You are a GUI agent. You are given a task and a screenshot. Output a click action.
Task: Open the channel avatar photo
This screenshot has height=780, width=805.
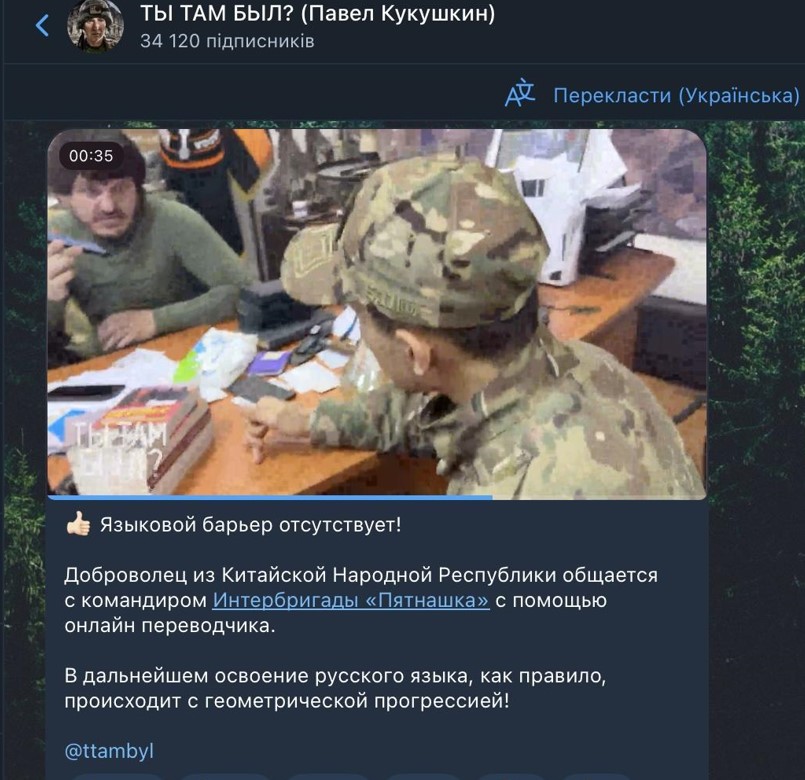(x=95, y=26)
